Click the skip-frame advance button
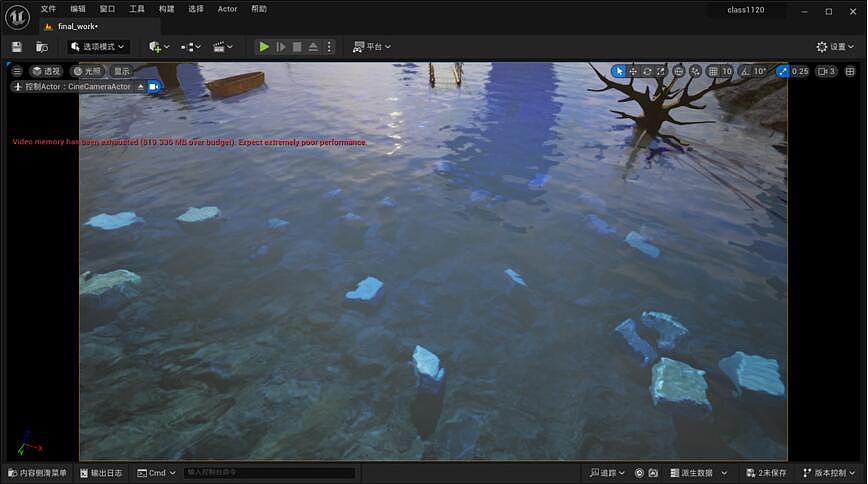This screenshot has width=868, height=484. 281,47
